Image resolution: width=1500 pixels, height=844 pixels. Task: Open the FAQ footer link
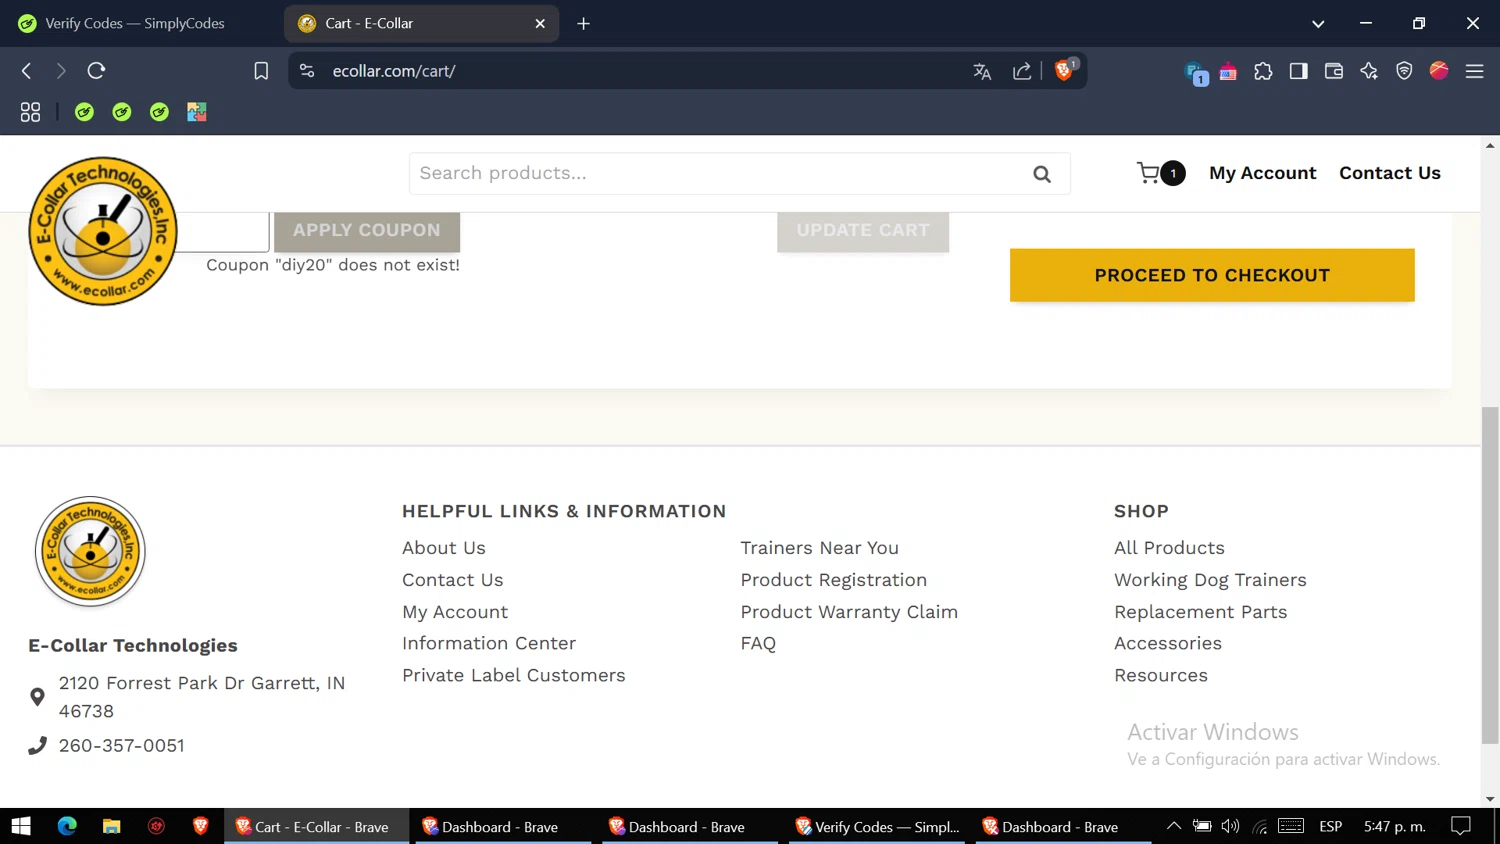[x=758, y=643]
